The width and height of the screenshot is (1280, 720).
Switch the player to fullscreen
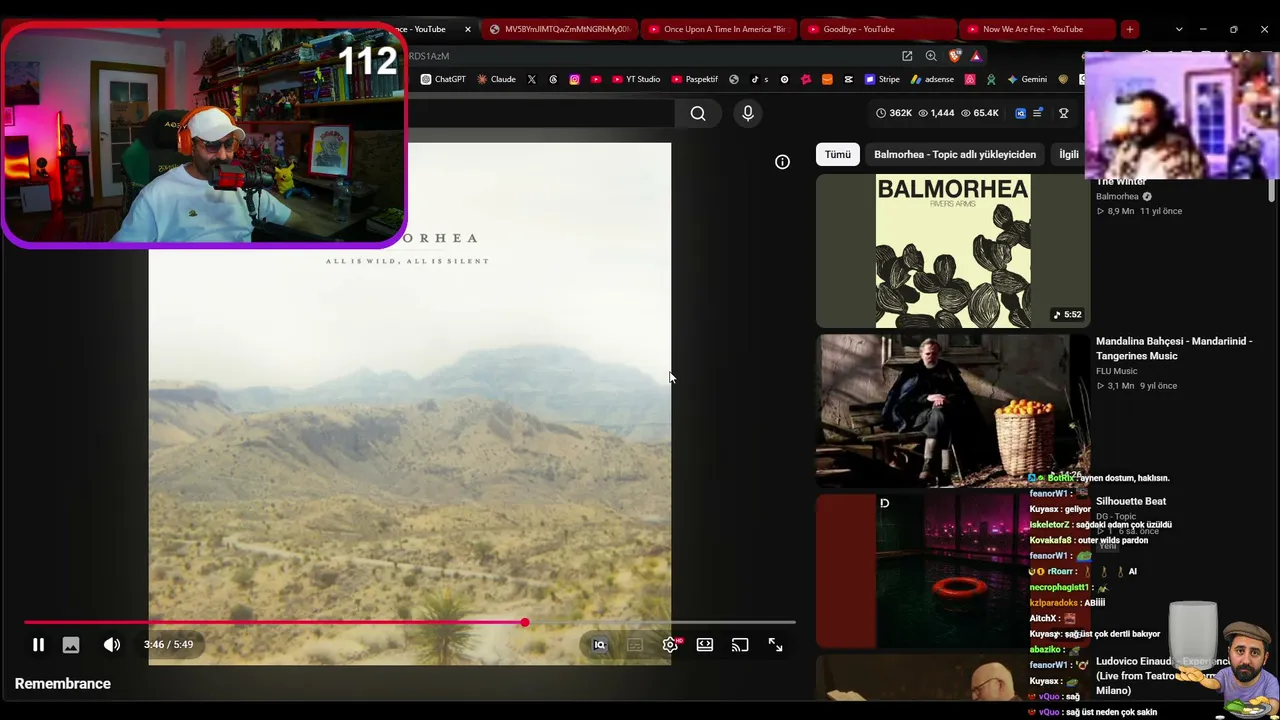[x=775, y=645]
